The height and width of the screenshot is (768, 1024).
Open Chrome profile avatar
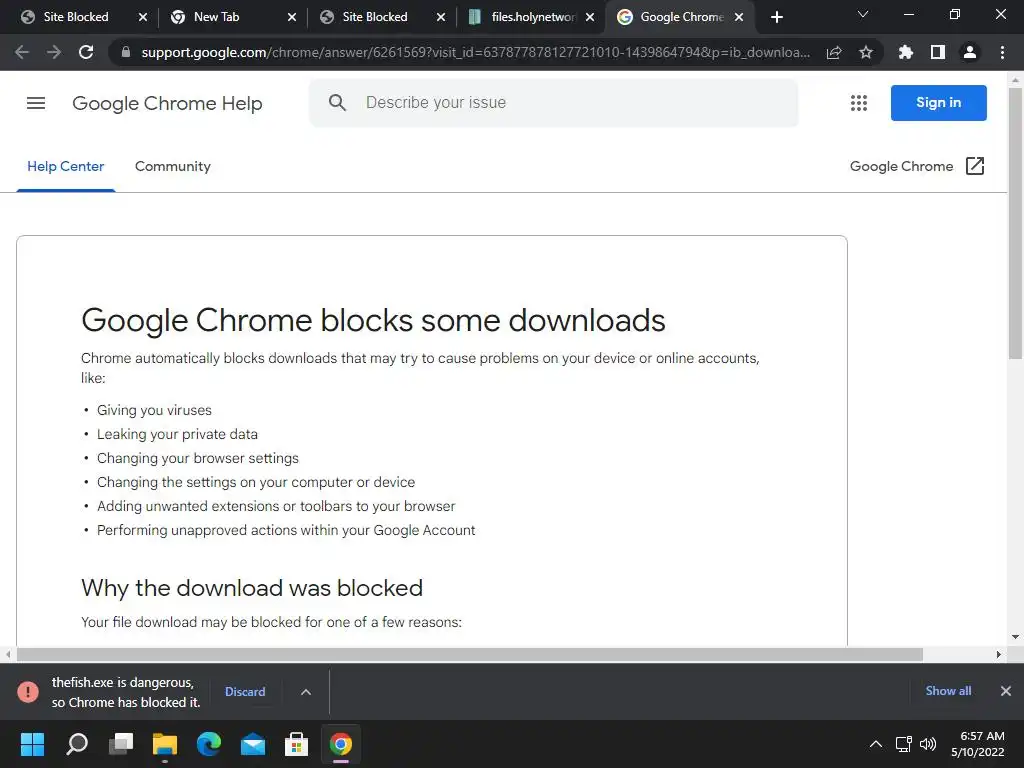click(970, 52)
